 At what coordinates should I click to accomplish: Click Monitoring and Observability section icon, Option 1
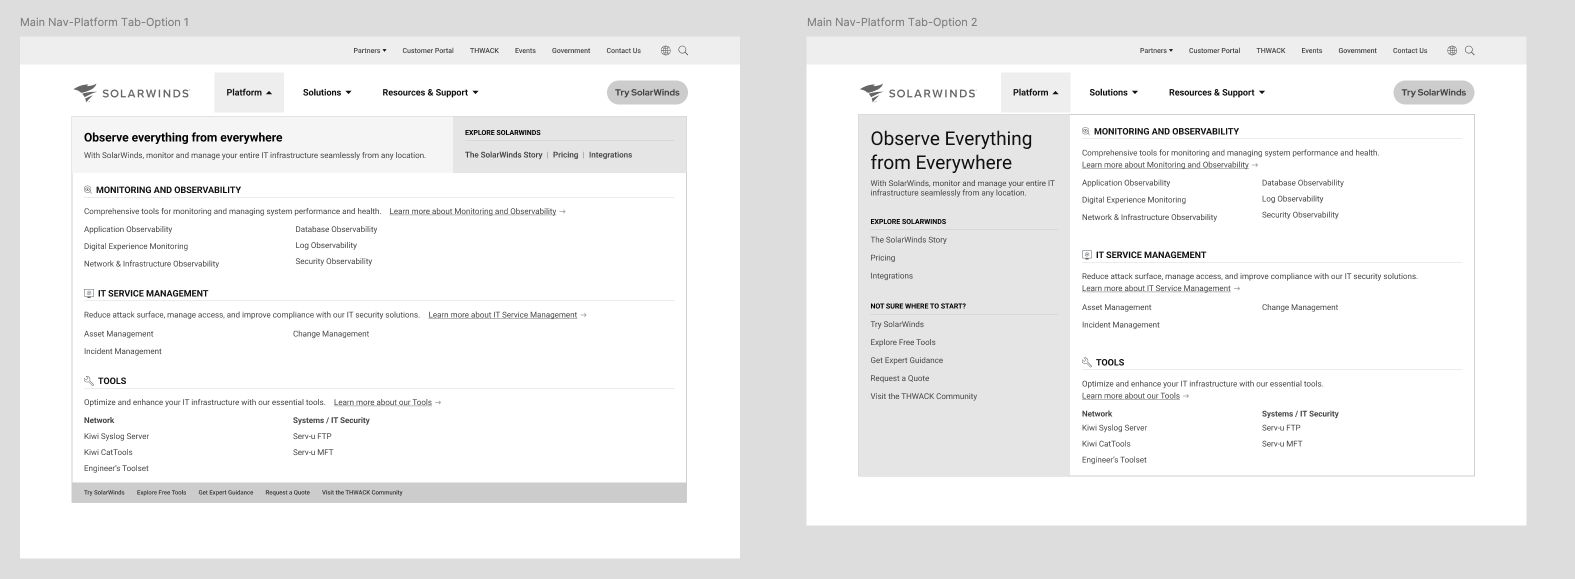point(88,189)
